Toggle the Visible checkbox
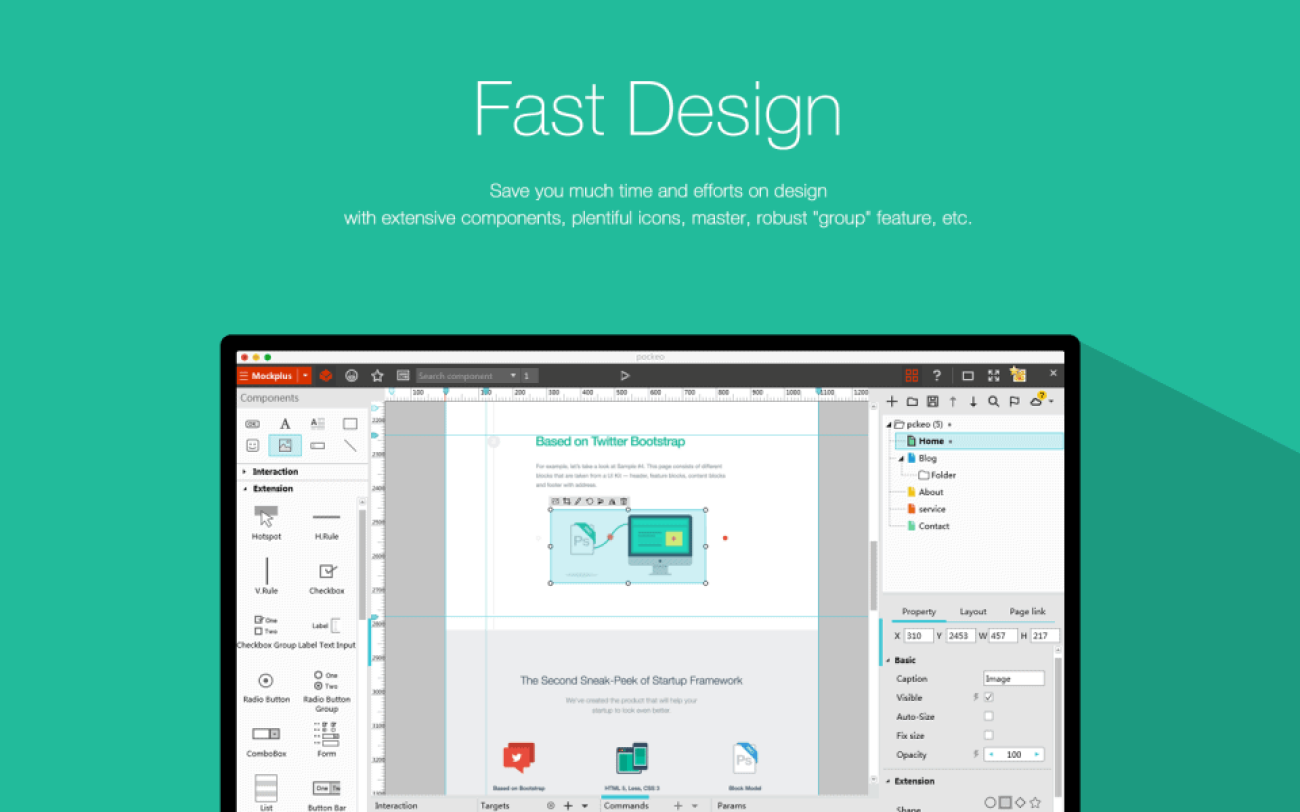Viewport: 1300px width, 812px height. pyautogui.click(x=989, y=697)
